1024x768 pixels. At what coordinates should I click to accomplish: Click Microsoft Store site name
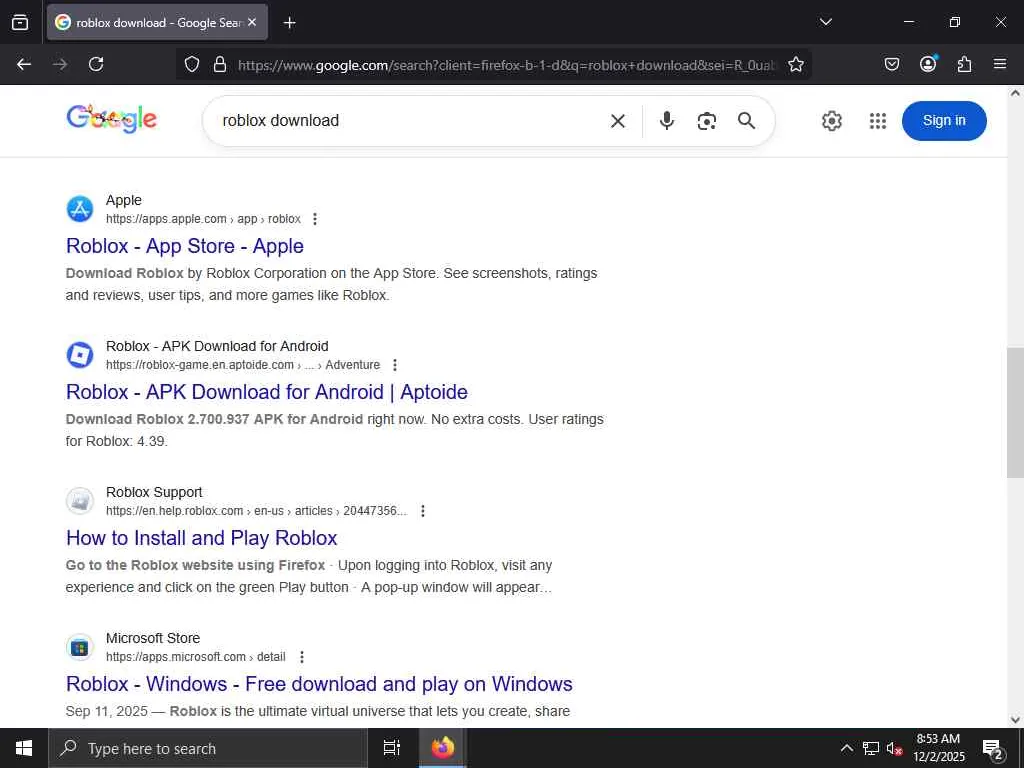point(153,639)
